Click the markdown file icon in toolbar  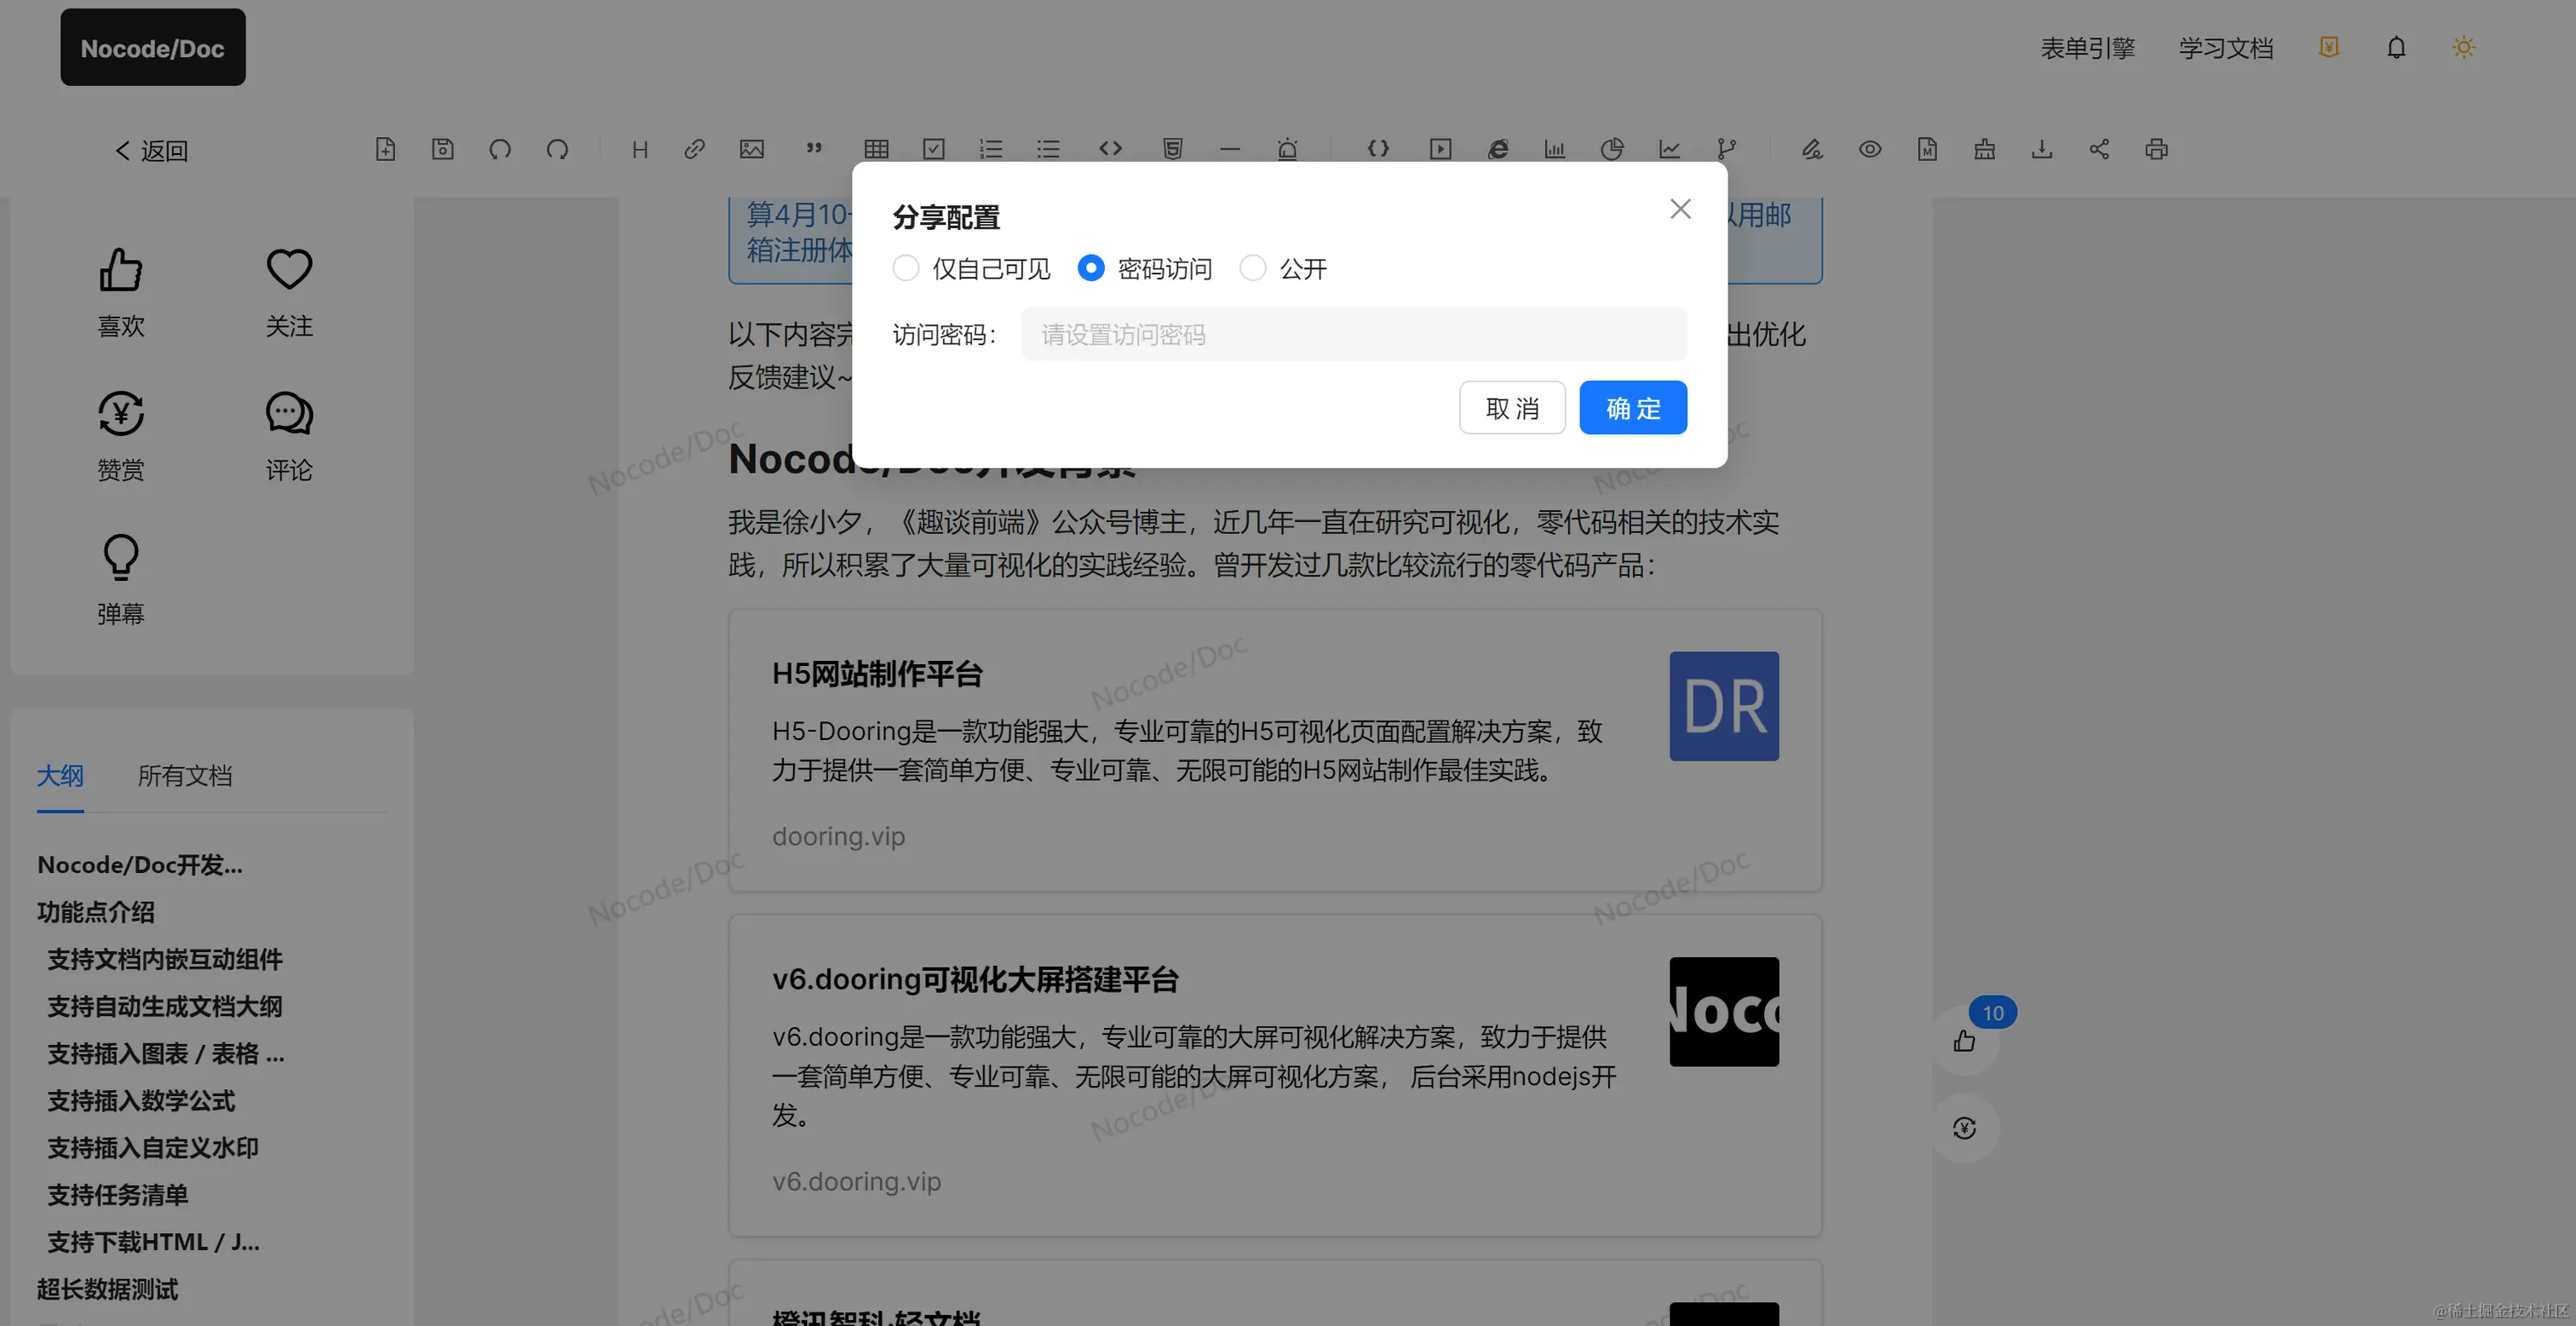(x=1927, y=149)
